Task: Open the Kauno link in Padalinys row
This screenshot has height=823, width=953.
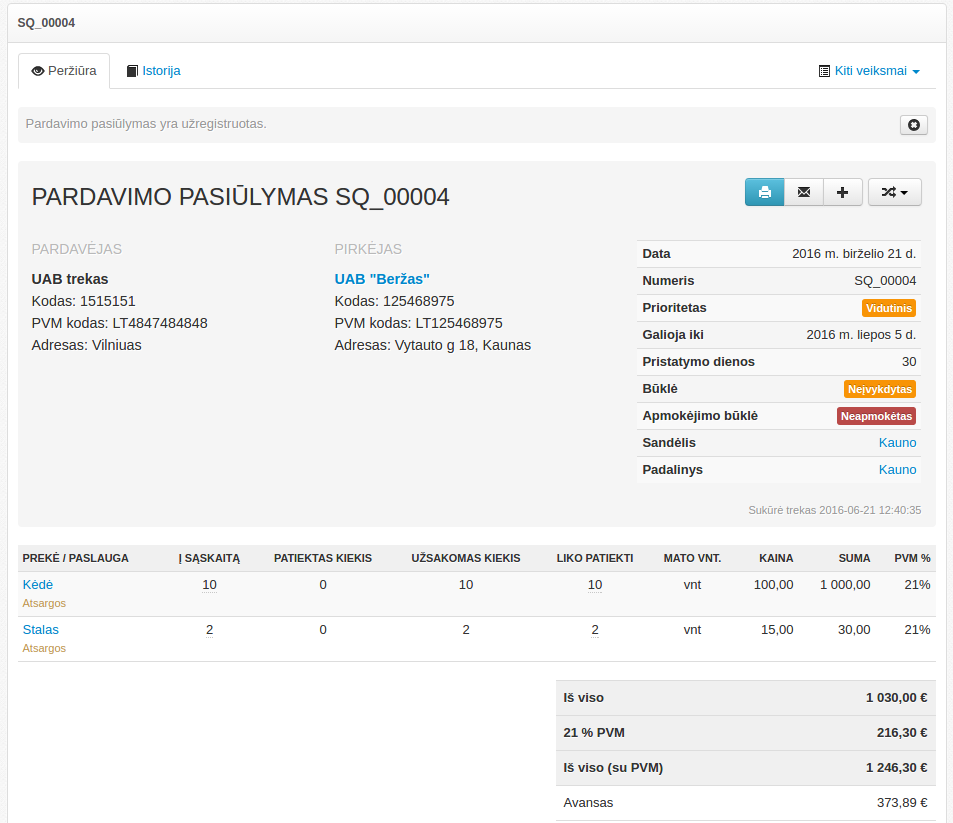Action: [x=897, y=470]
